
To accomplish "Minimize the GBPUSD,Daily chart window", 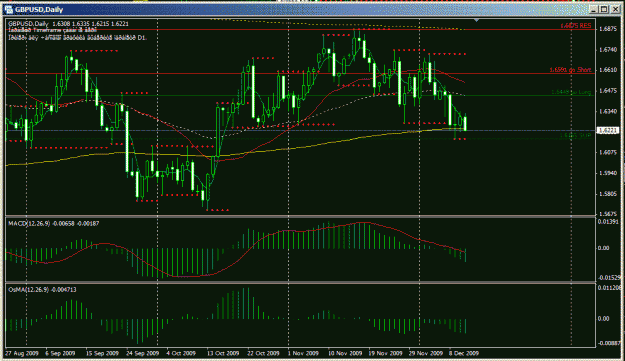I will 594,9.
